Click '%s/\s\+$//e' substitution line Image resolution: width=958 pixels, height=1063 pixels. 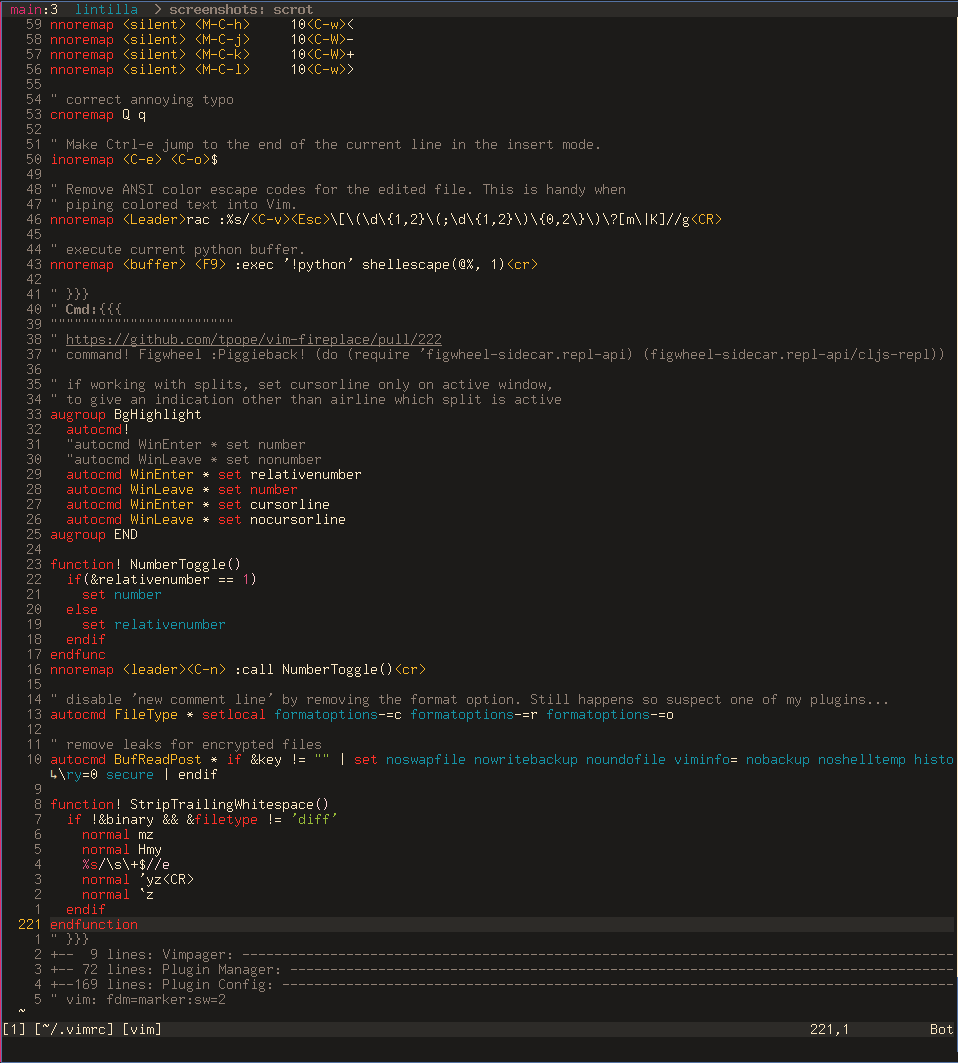click(125, 864)
